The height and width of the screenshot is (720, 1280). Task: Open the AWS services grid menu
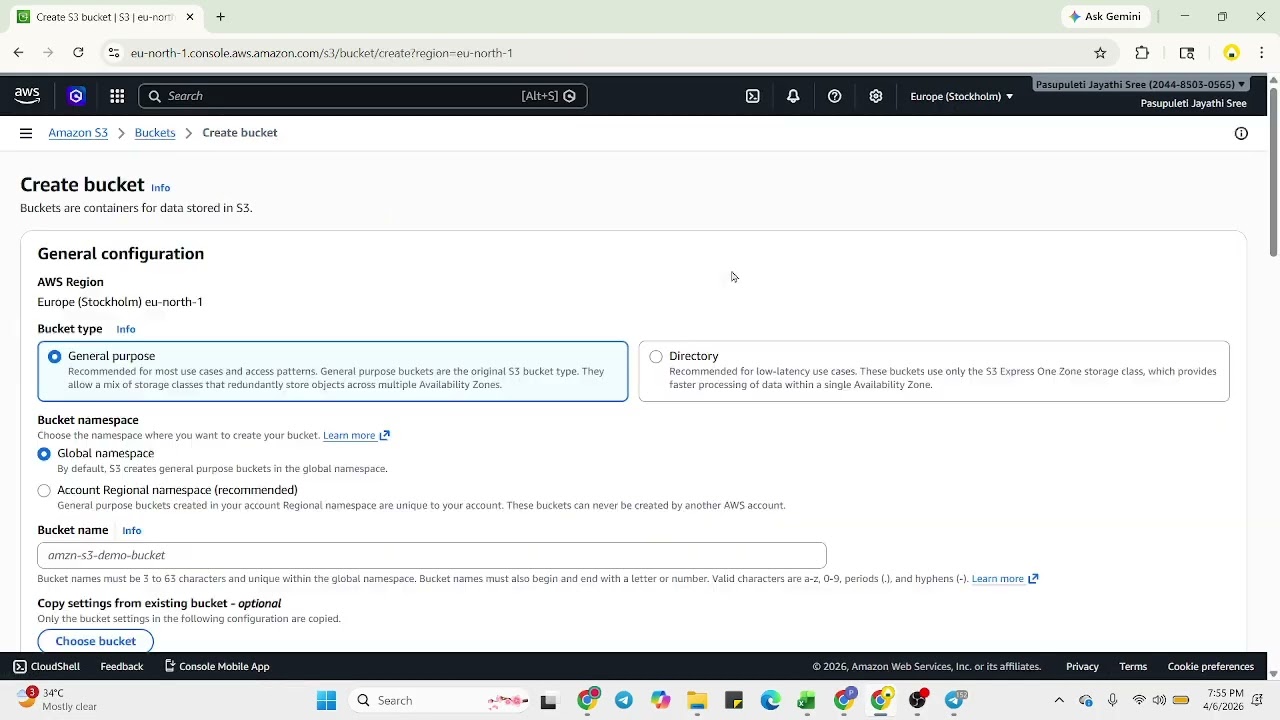coord(117,96)
